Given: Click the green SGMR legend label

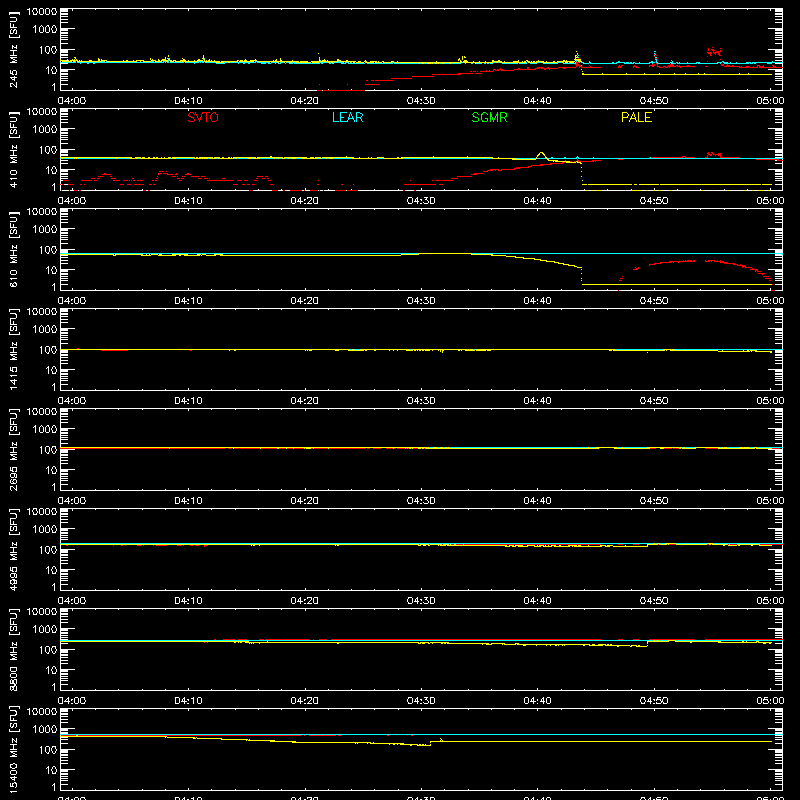Looking at the screenshot, I should [489, 117].
